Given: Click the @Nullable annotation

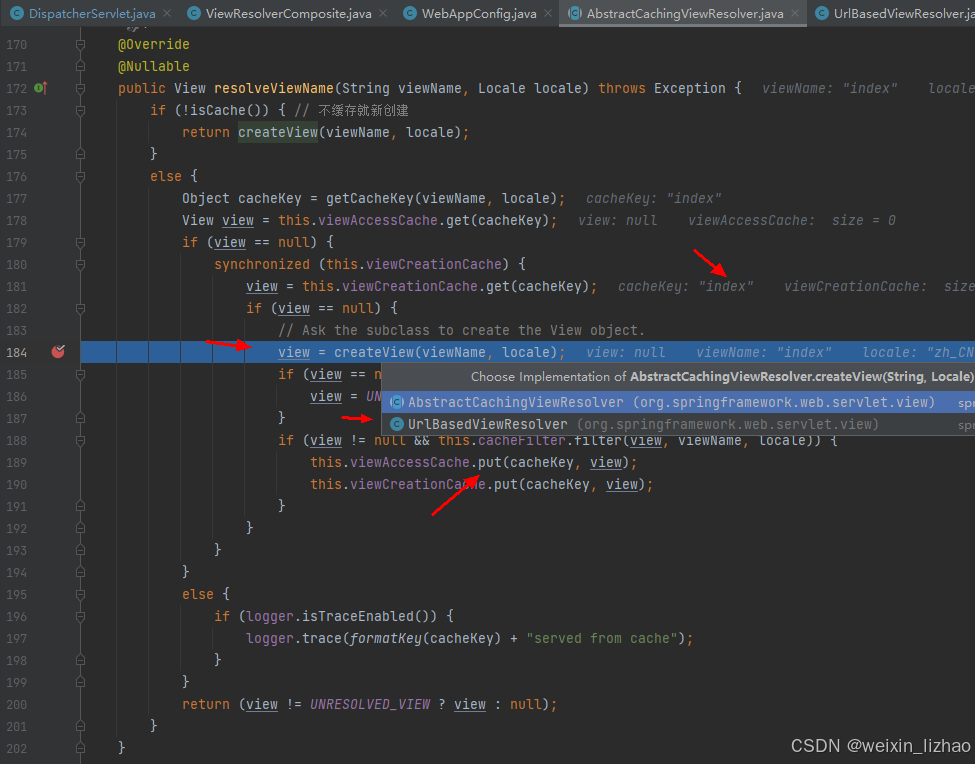Looking at the screenshot, I should [x=154, y=66].
